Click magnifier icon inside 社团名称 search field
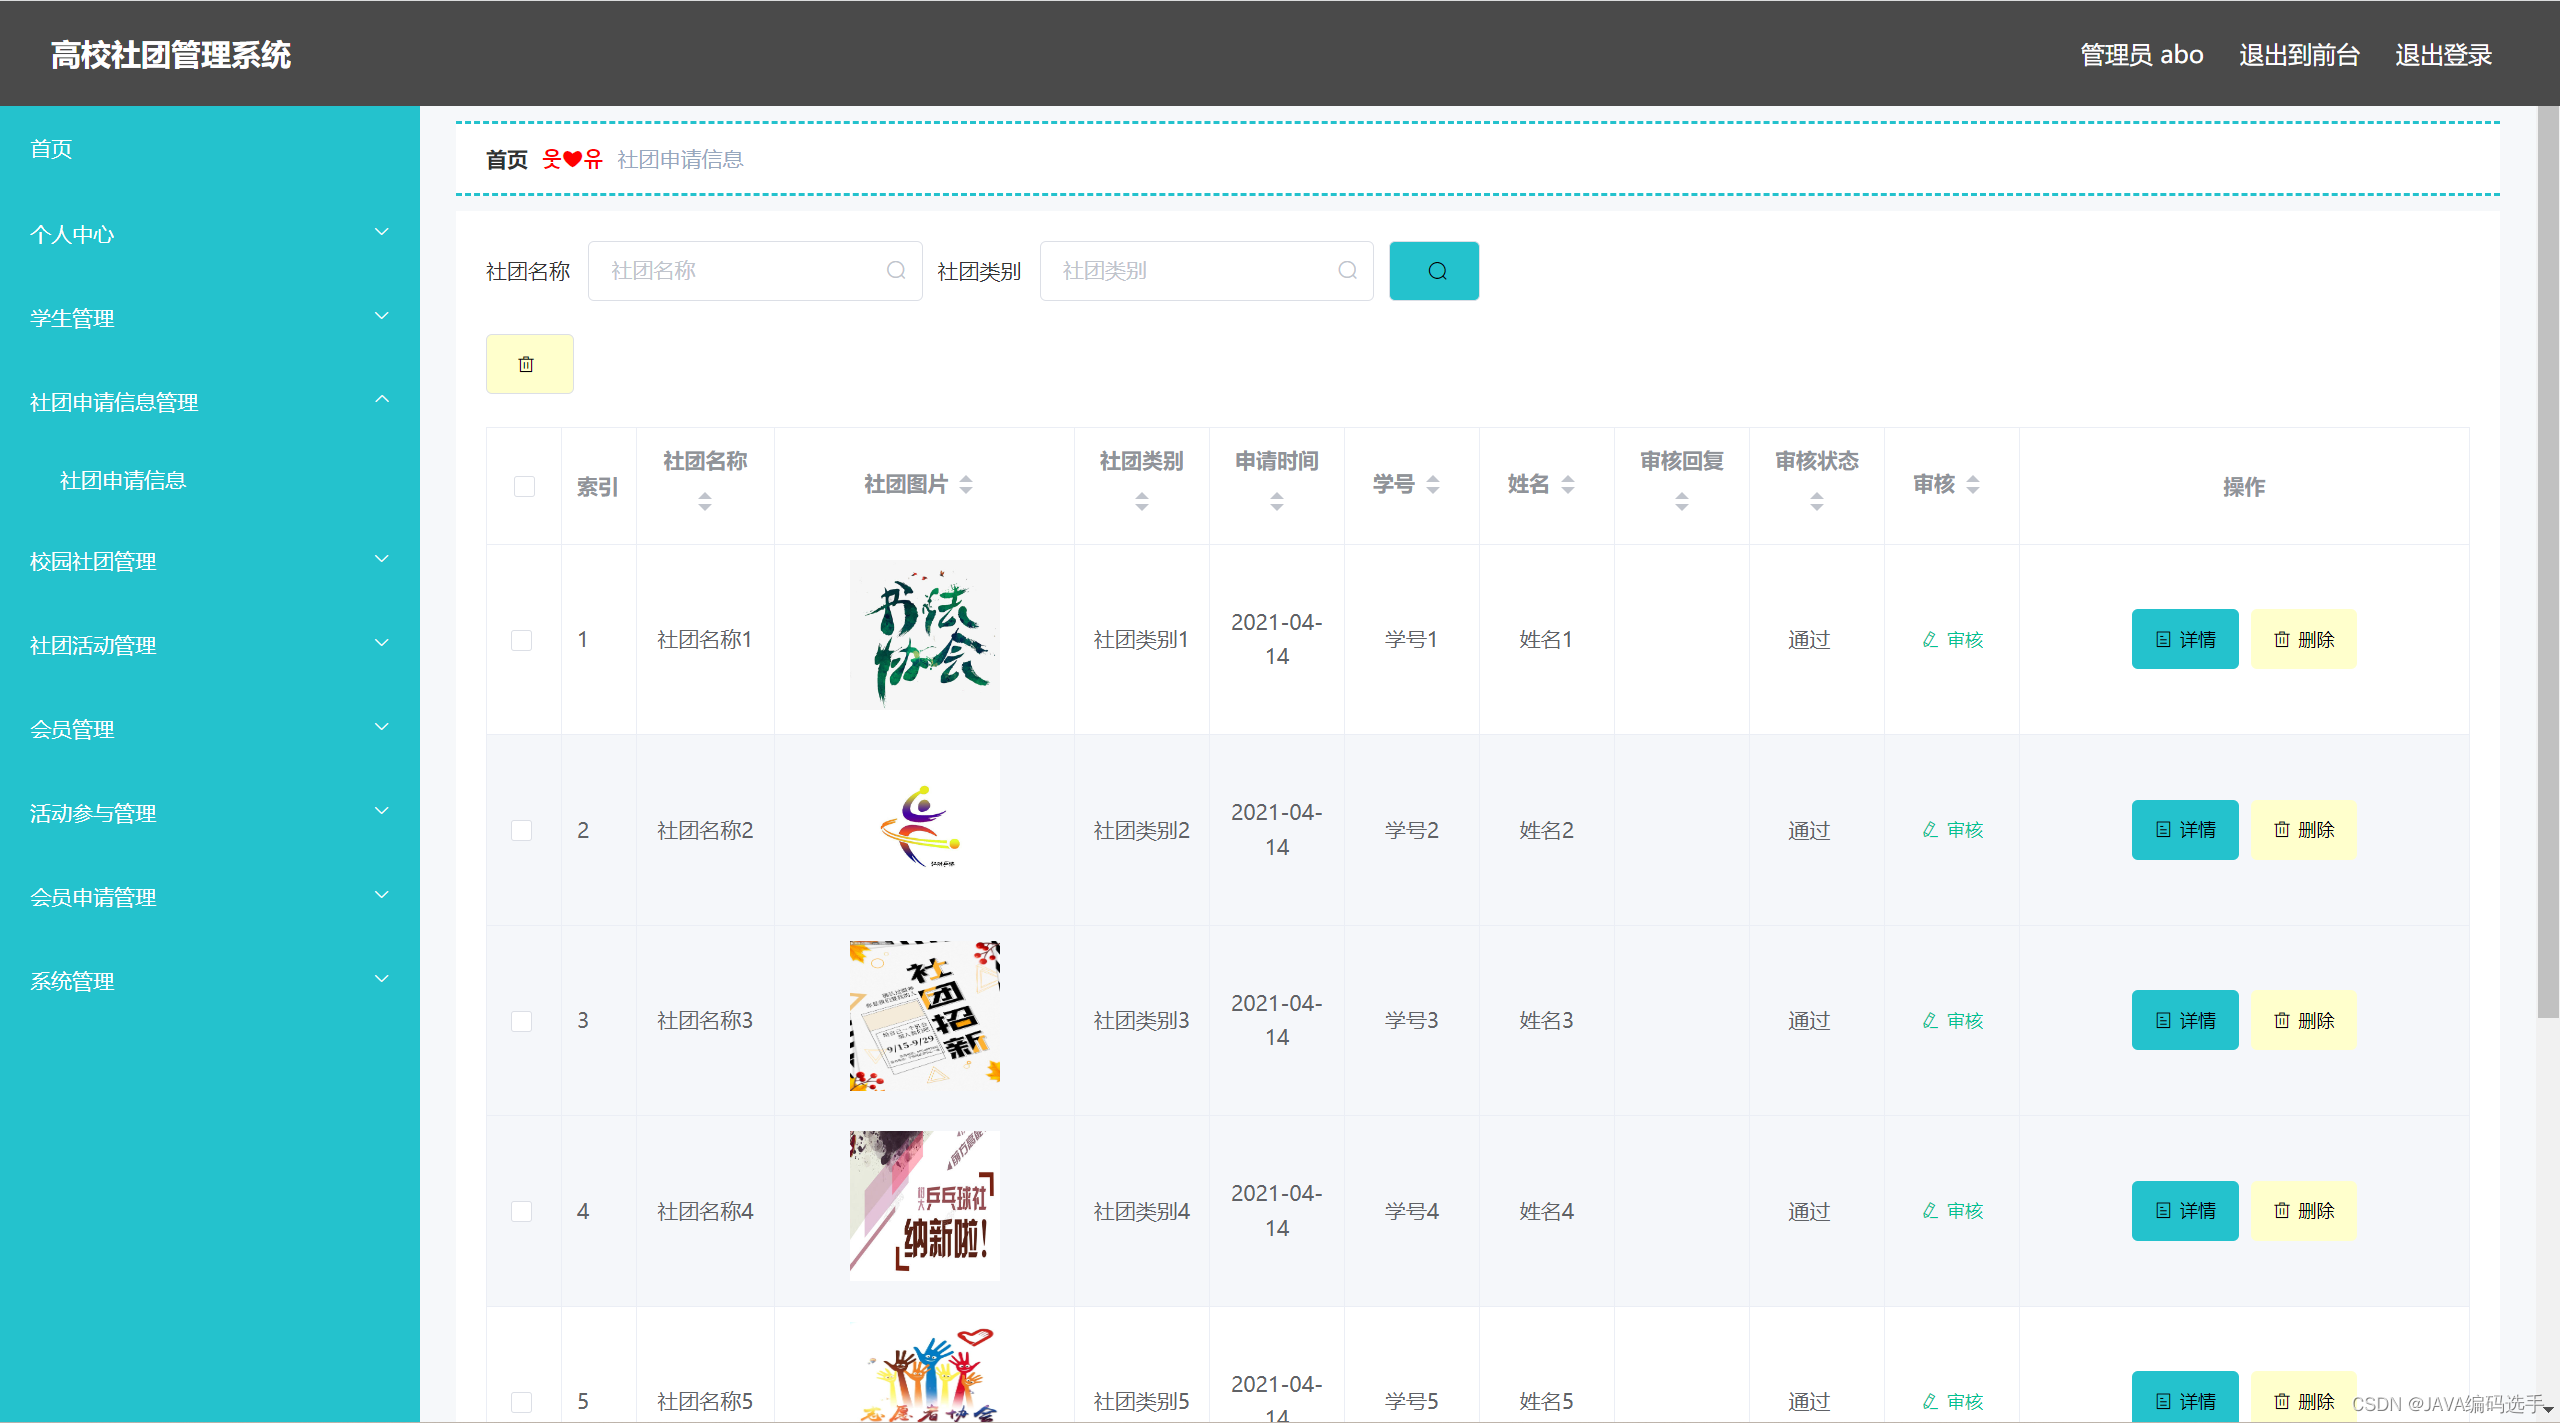Viewport: 2560px width, 1423px height. coord(896,271)
